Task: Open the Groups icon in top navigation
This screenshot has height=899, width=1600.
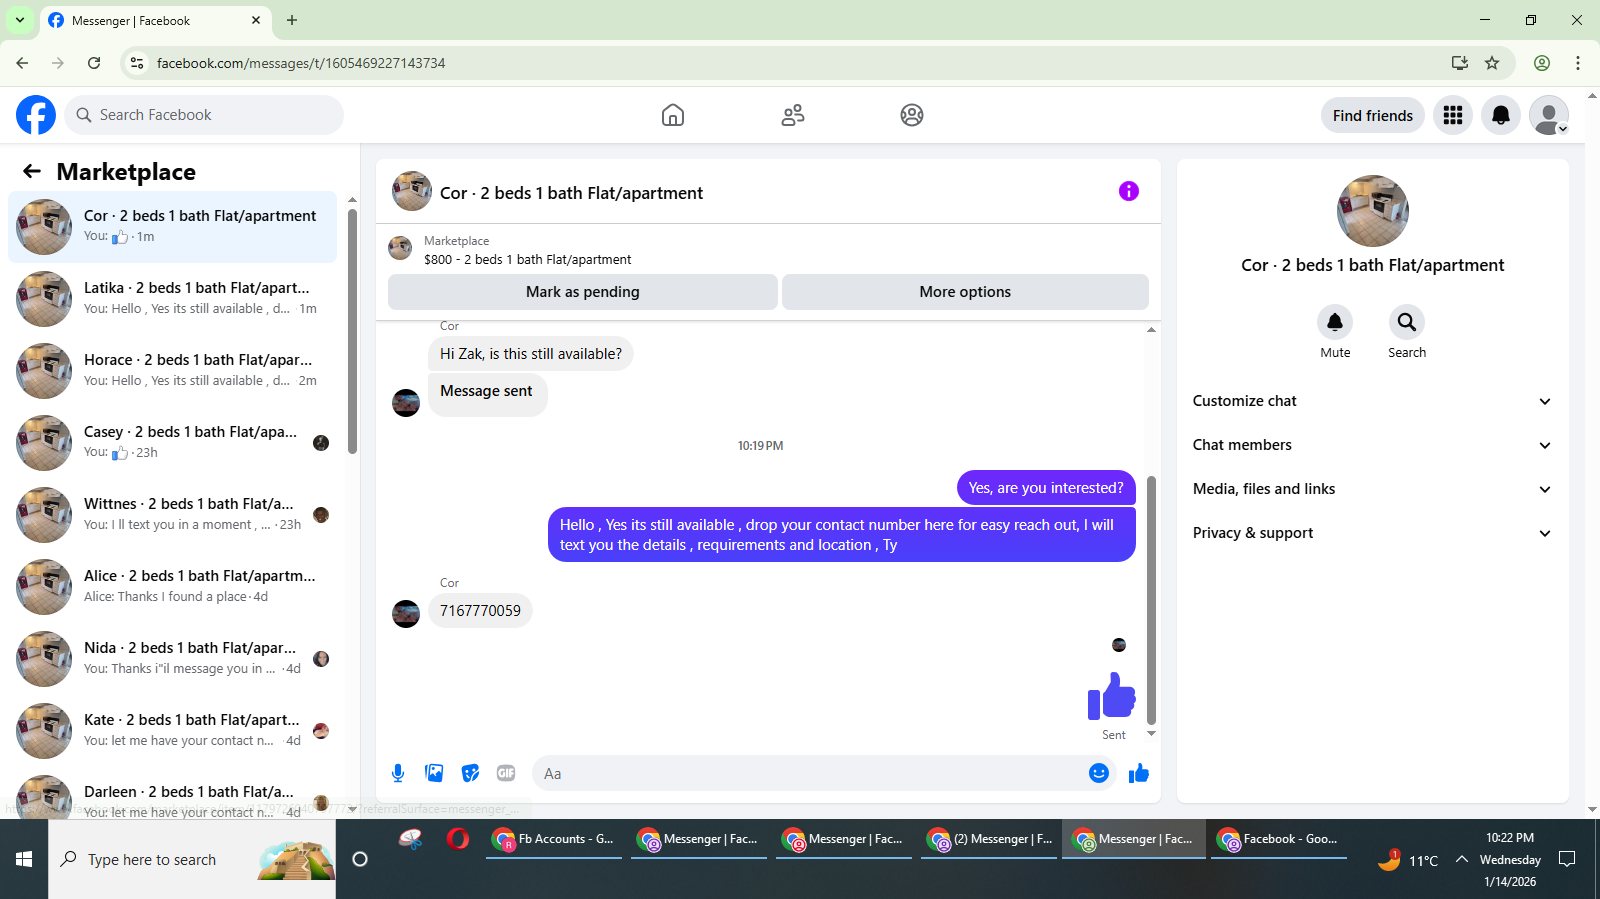Action: click(912, 115)
